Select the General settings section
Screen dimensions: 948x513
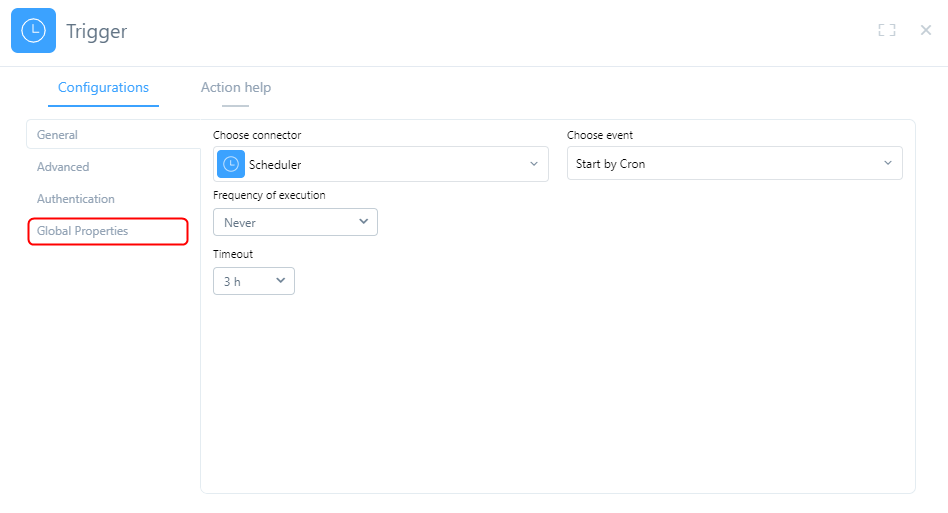58,135
